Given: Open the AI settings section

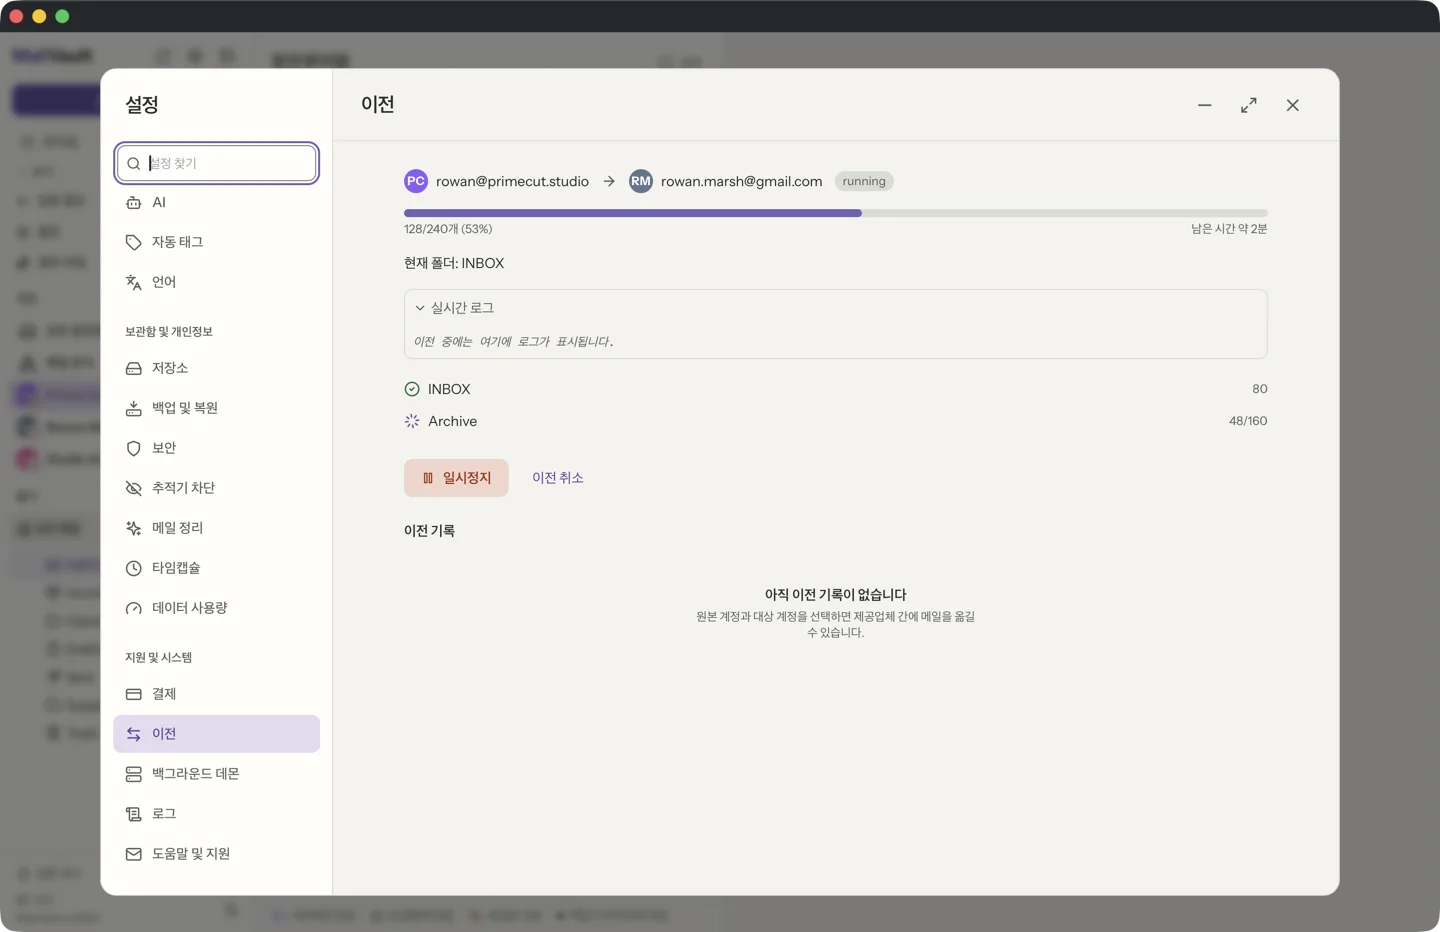Looking at the screenshot, I should pos(216,202).
